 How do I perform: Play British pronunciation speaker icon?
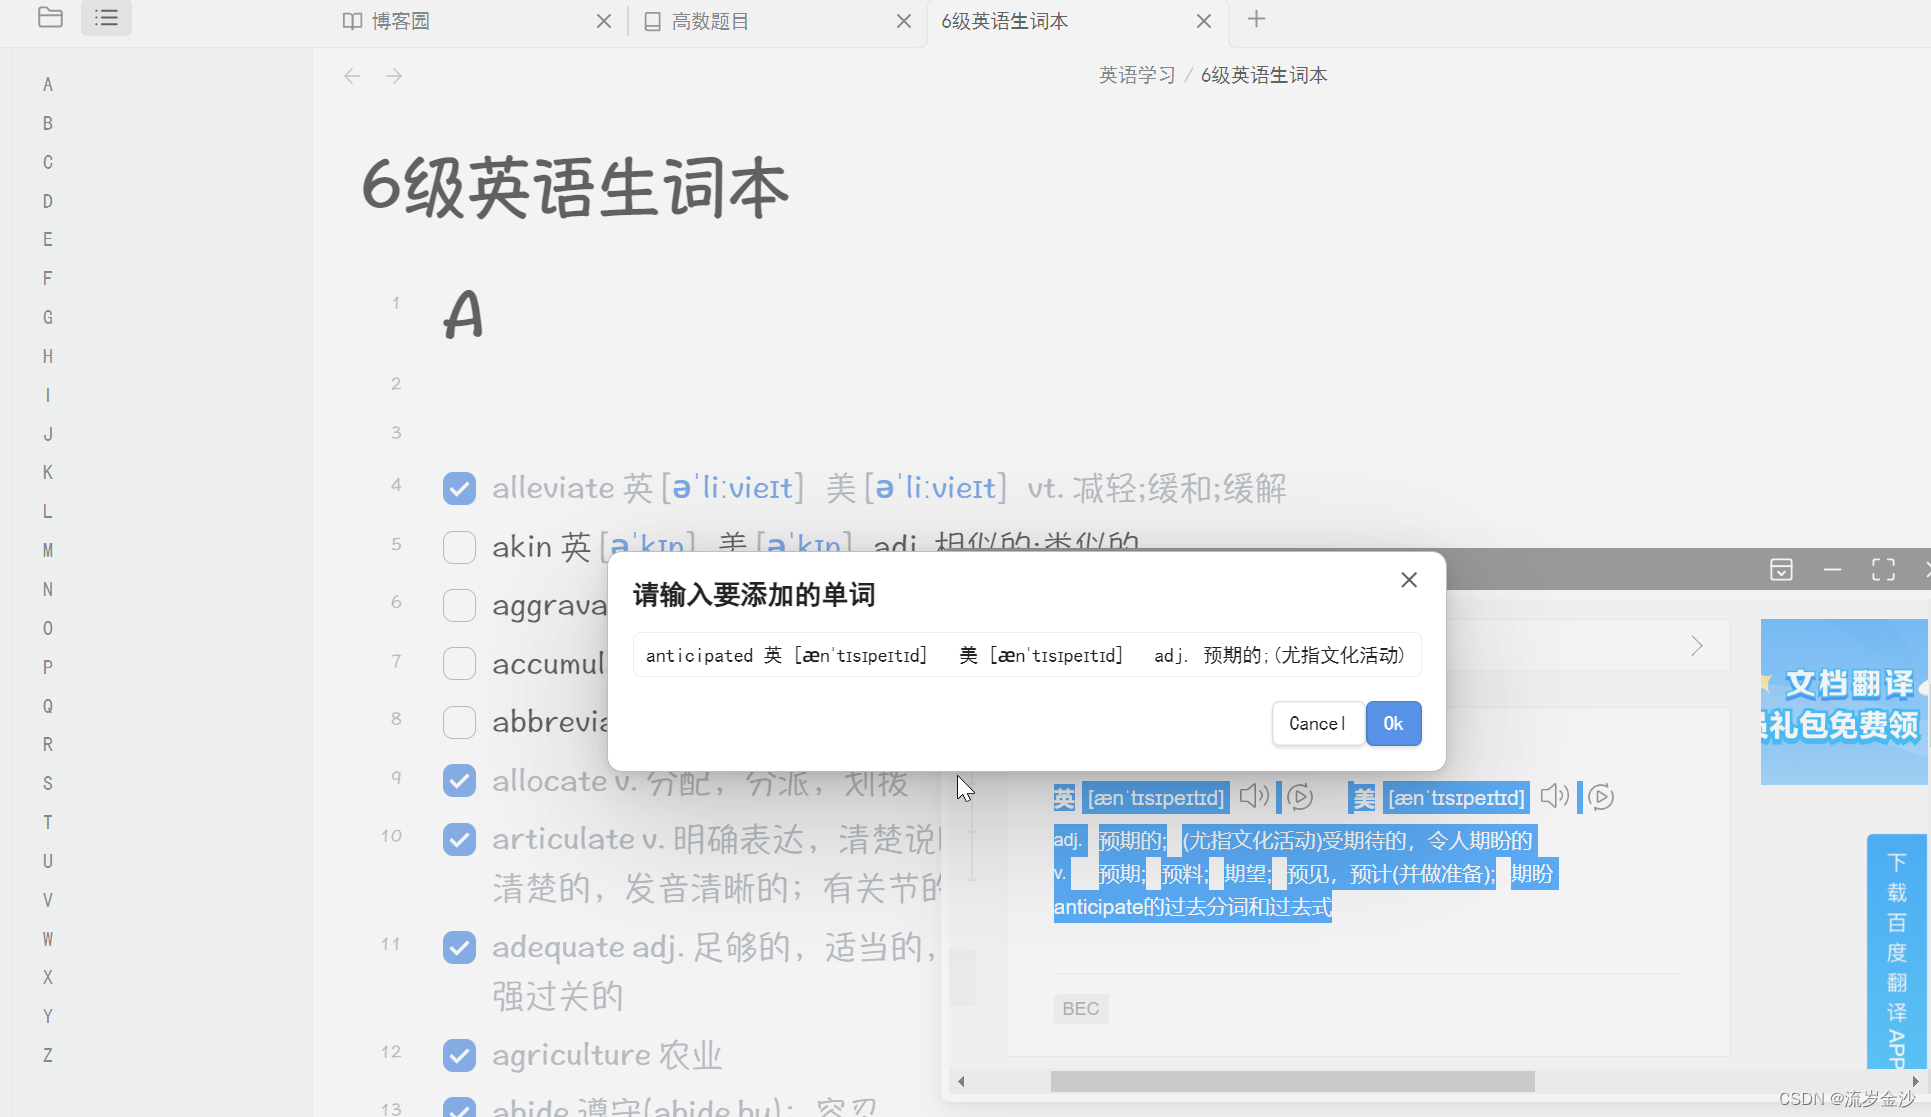click(1254, 796)
